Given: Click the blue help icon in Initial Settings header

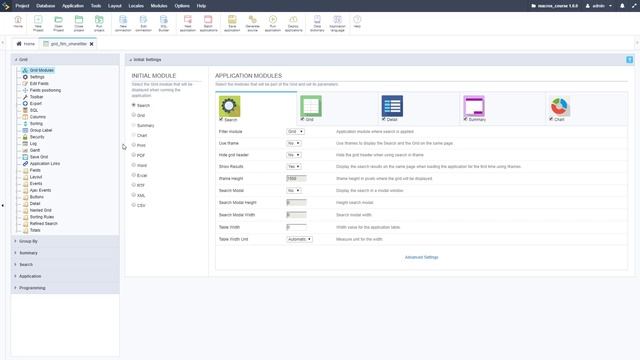Looking at the screenshot, I should pyautogui.click(x=629, y=60).
